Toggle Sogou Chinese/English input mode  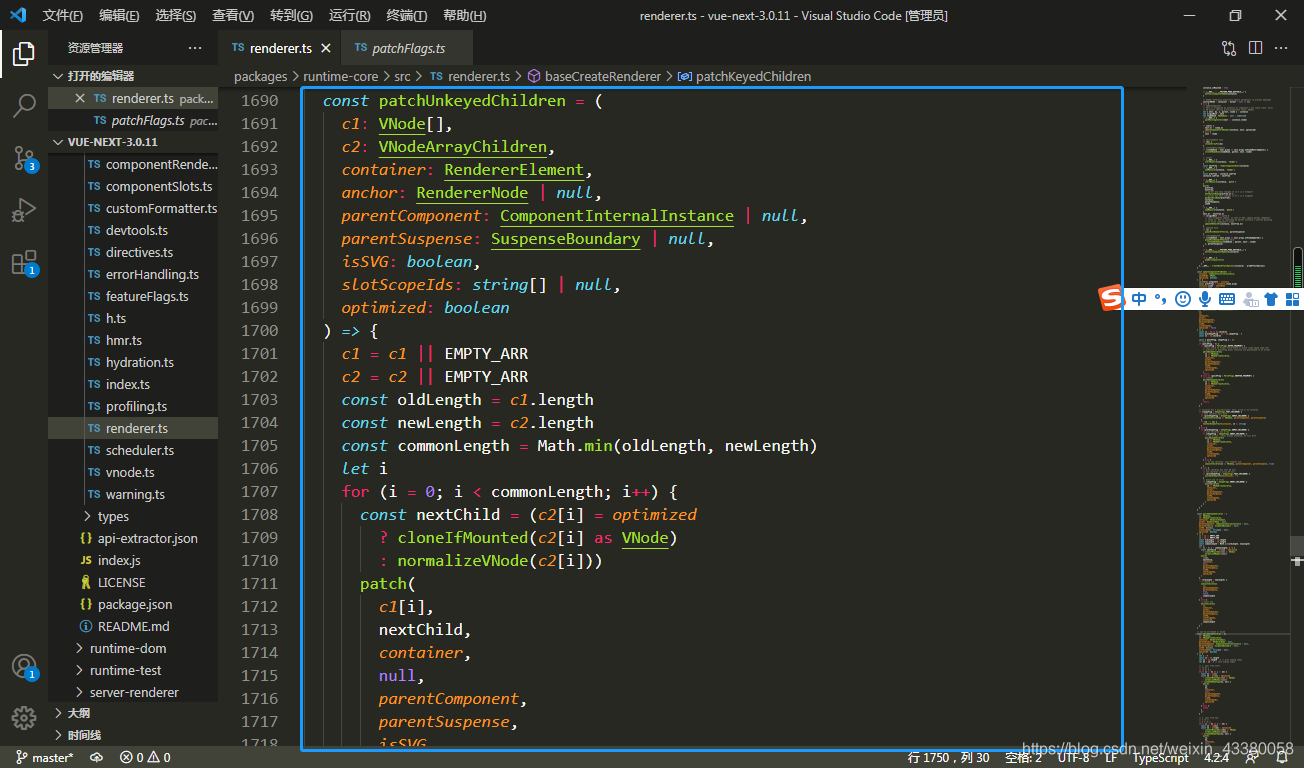[x=1139, y=299]
